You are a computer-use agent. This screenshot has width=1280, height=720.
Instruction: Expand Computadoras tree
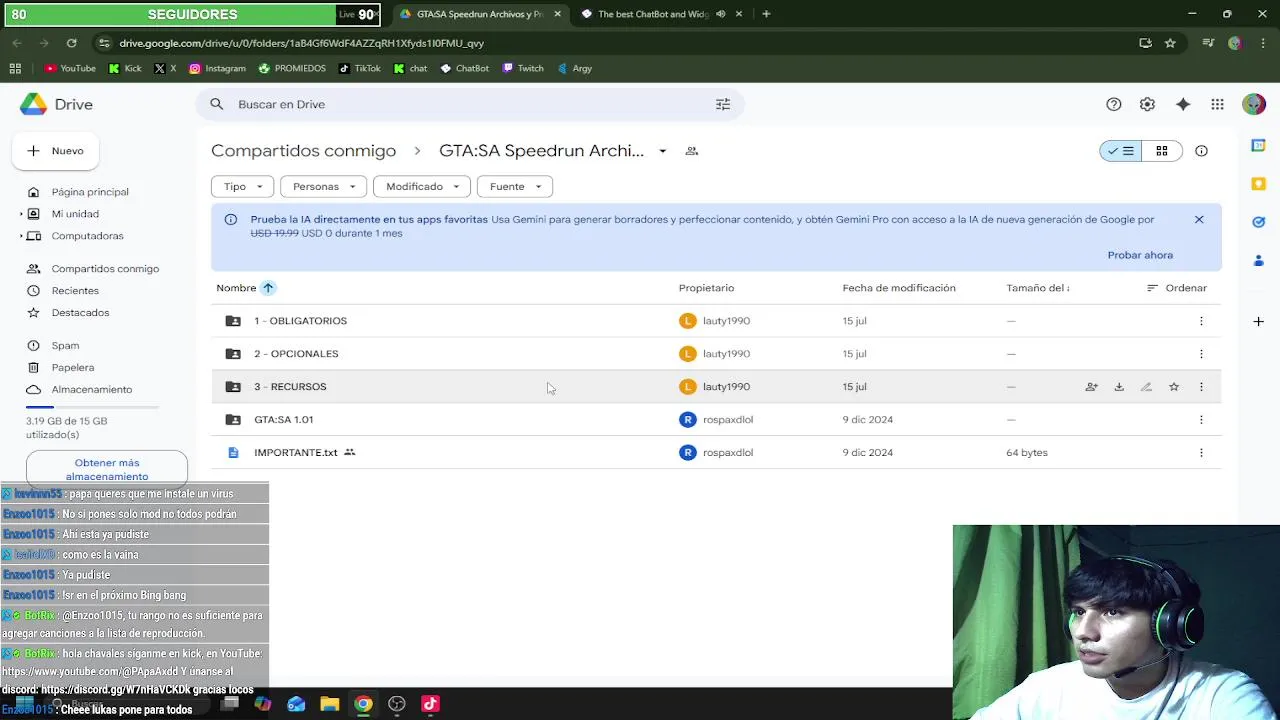tap(21, 236)
